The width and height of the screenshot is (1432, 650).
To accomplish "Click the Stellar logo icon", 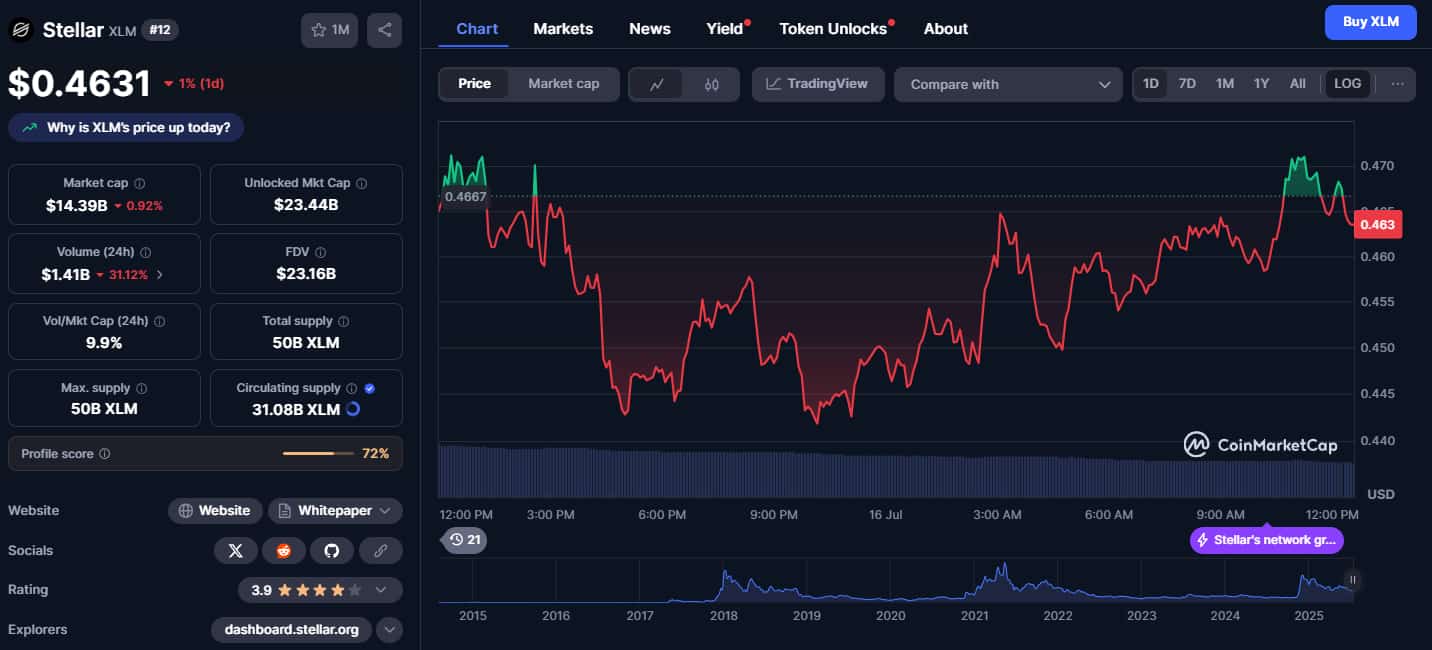I will (x=20, y=30).
